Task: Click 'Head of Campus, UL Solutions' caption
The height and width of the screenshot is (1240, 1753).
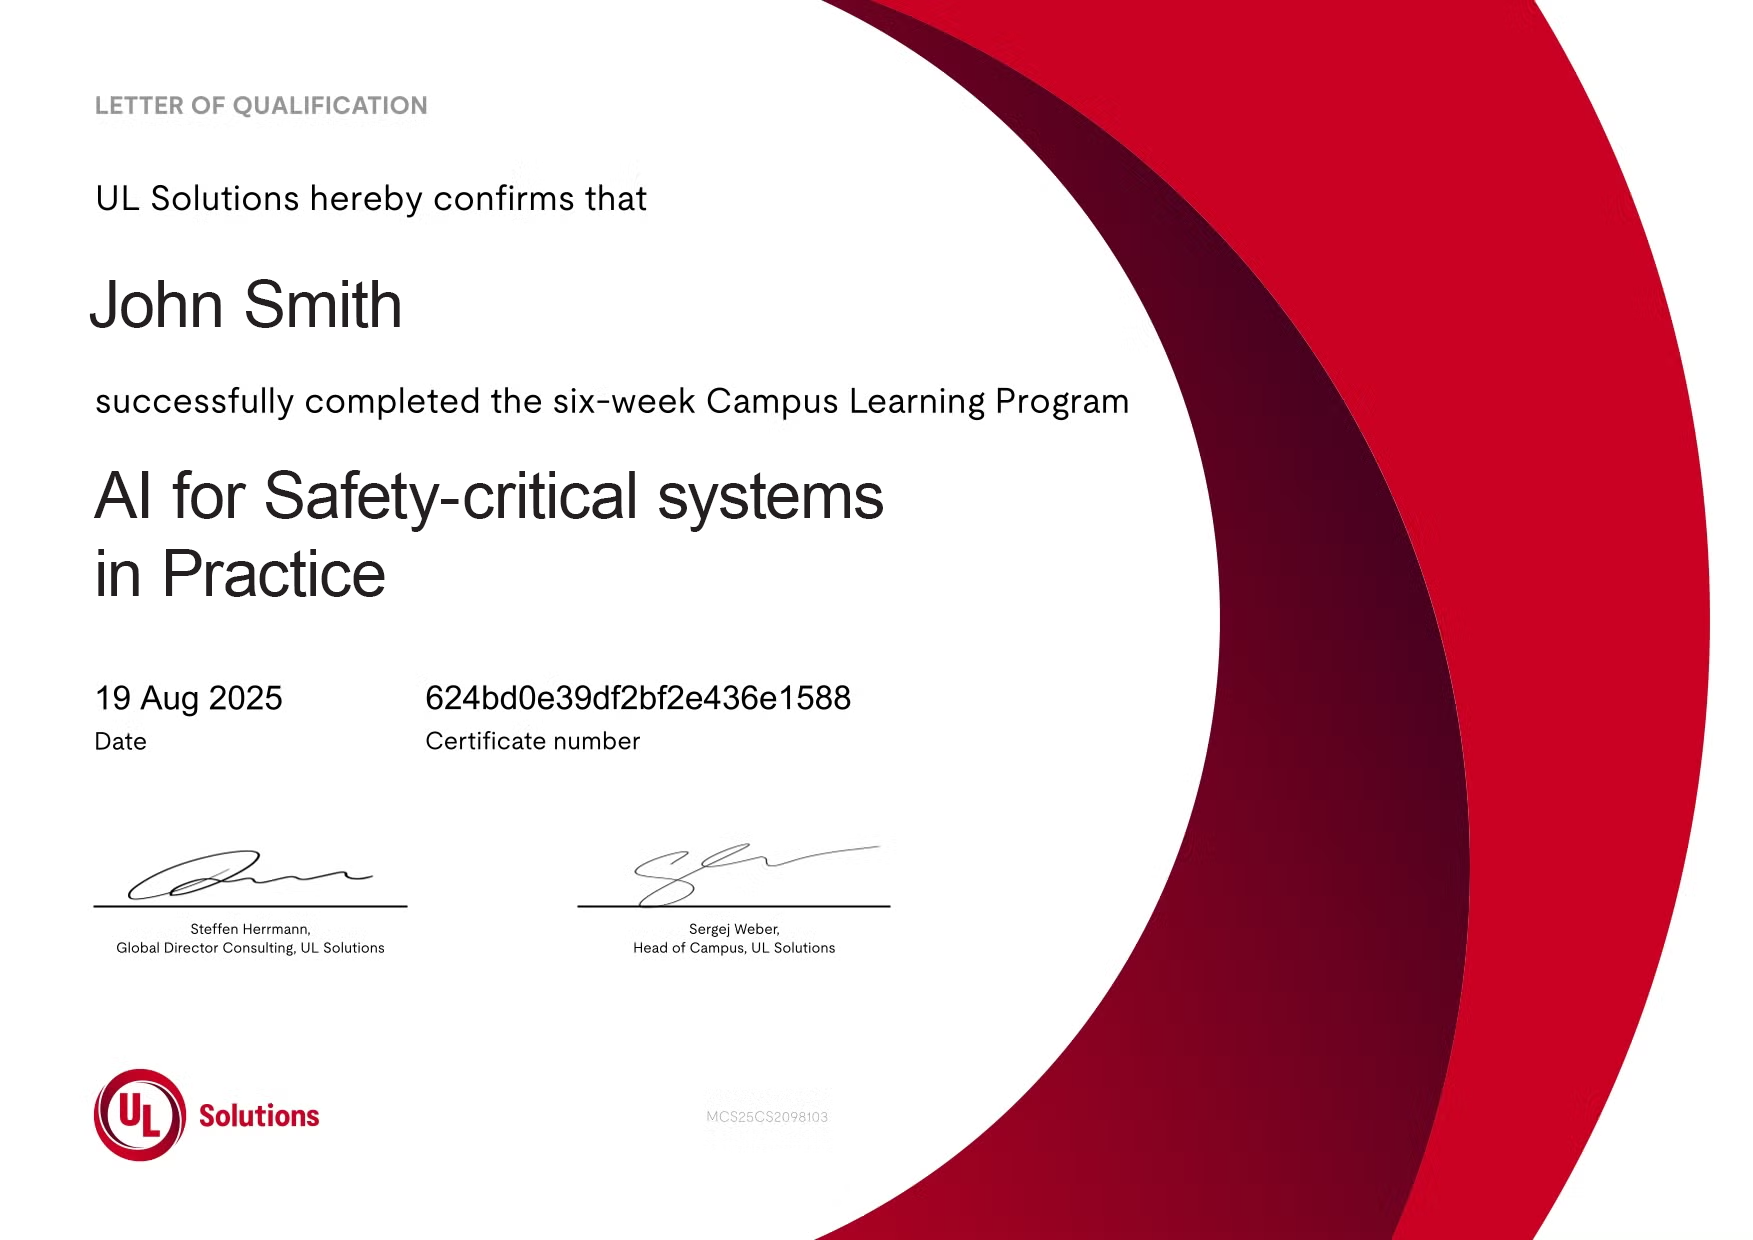Action: tap(734, 948)
